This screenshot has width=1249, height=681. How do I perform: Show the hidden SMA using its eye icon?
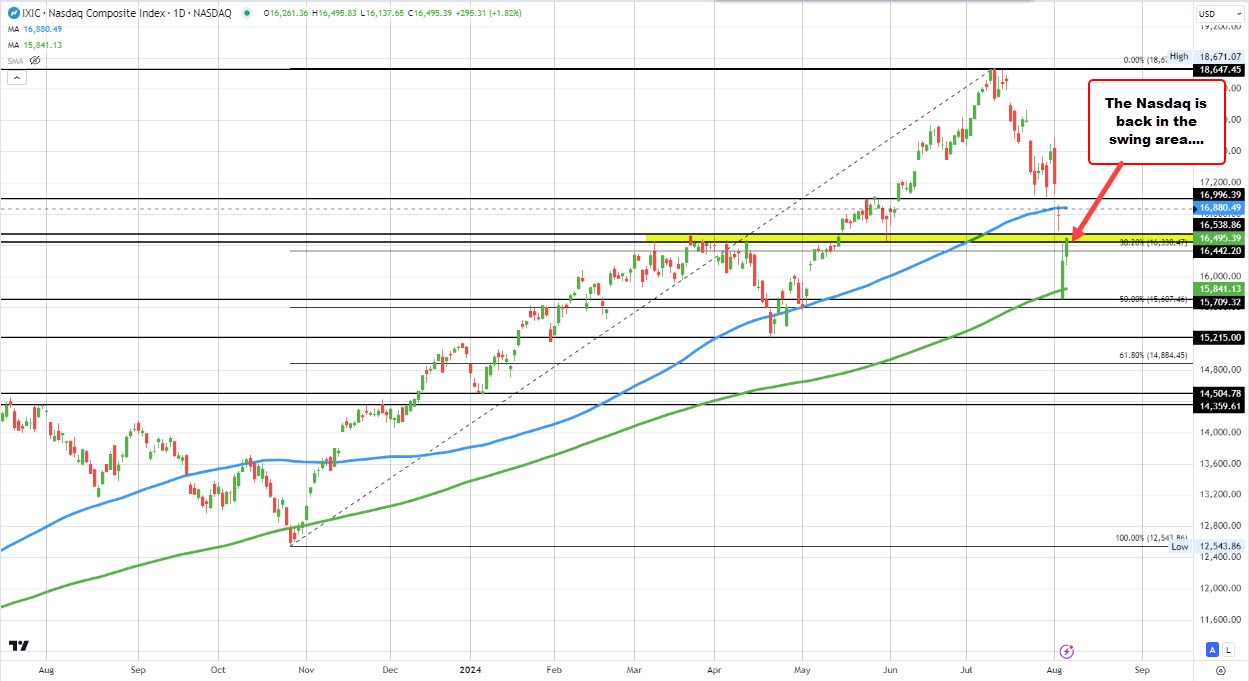(34, 61)
